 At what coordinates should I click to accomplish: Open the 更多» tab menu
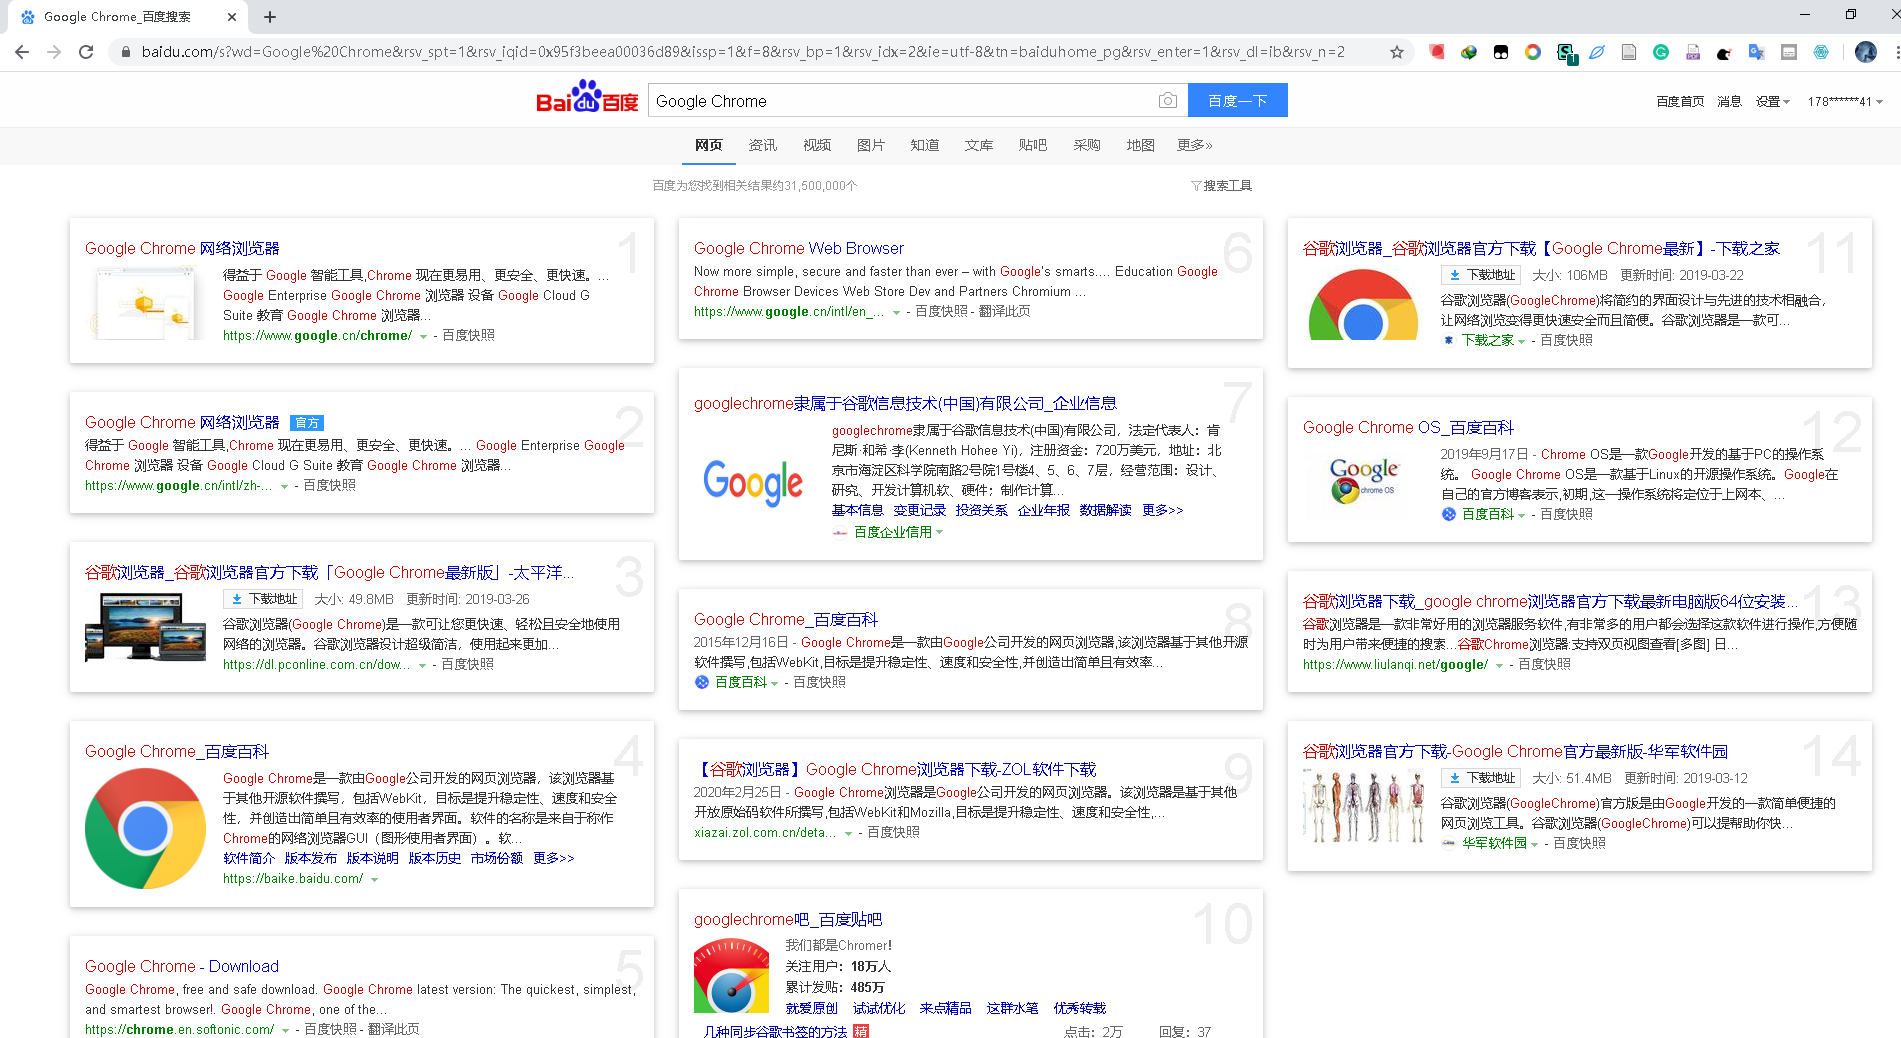(x=1195, y=145)
